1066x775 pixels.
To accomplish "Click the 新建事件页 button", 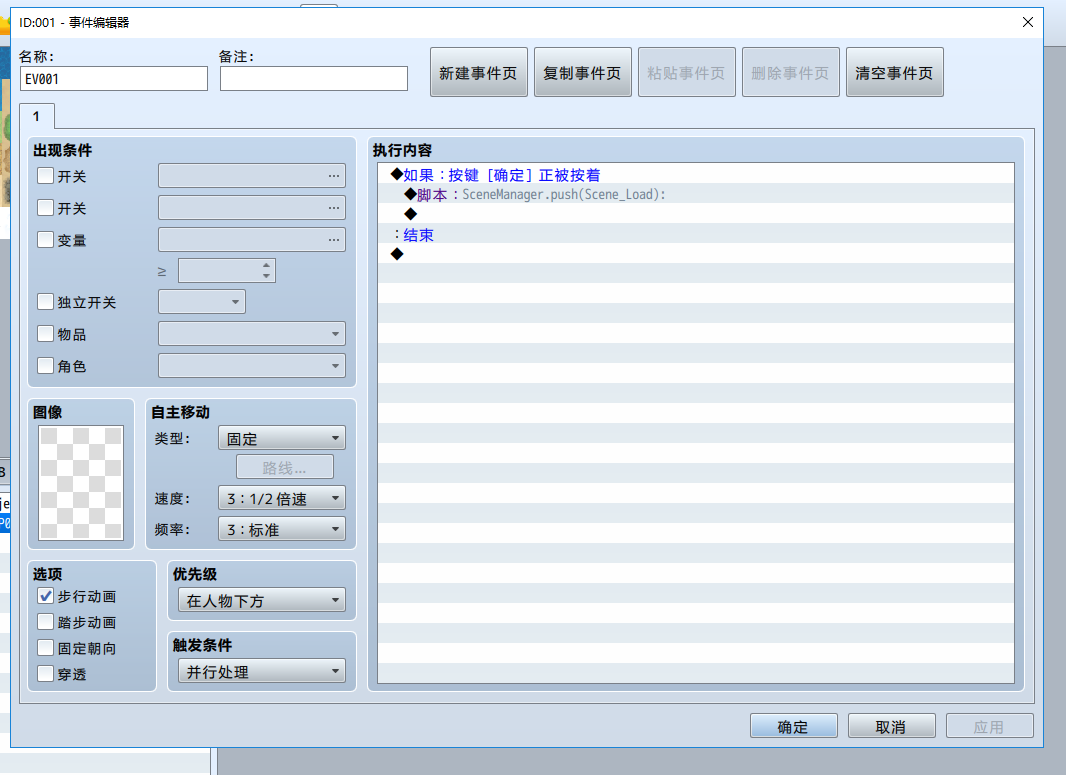I will point(479,72).
